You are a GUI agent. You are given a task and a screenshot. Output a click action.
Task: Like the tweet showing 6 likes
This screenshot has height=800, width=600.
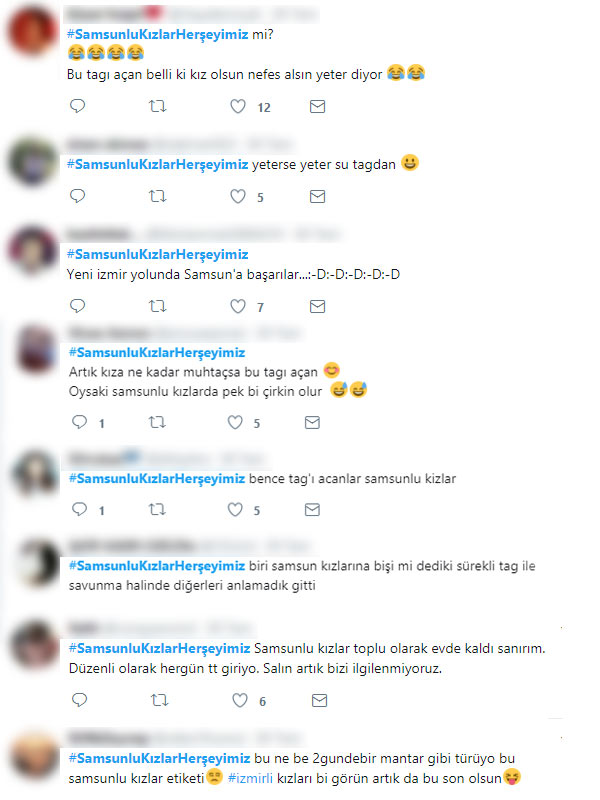tap(240, 700)
